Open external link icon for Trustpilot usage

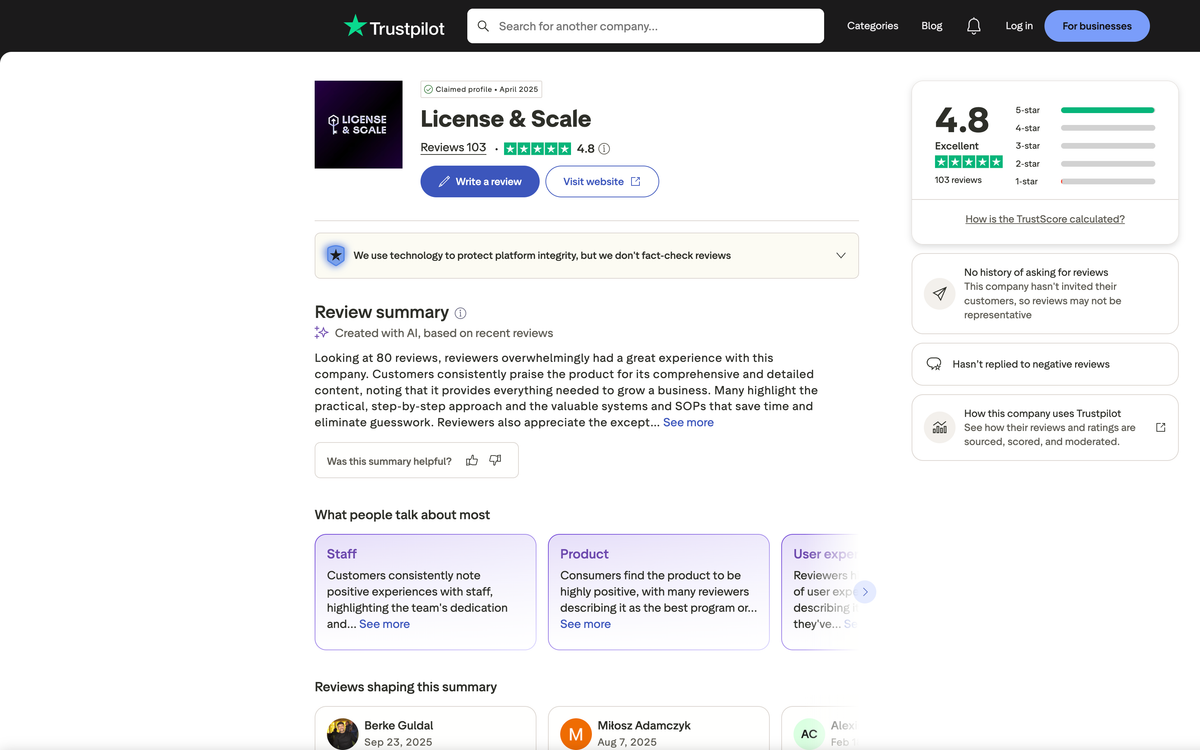(1160, 427)
